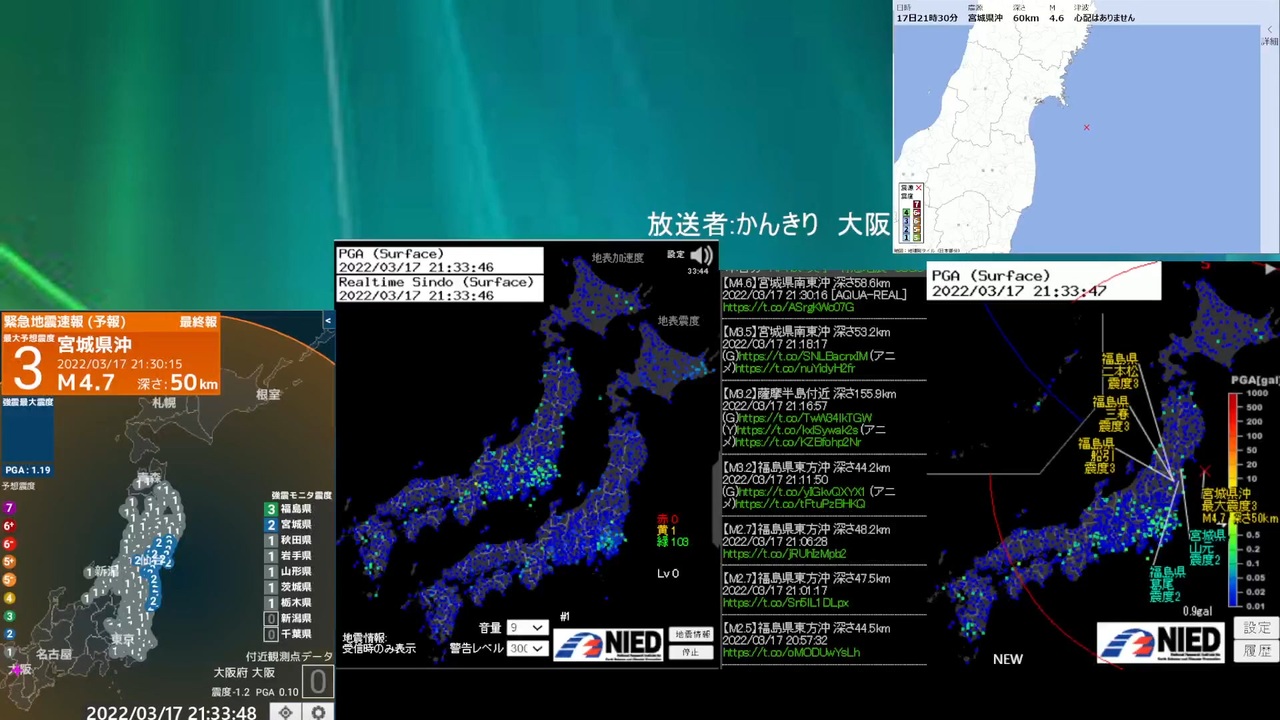Collapse the left panel with the arrow icon
This screenshot has height=720, width=1280.
(x=328, y=321)
